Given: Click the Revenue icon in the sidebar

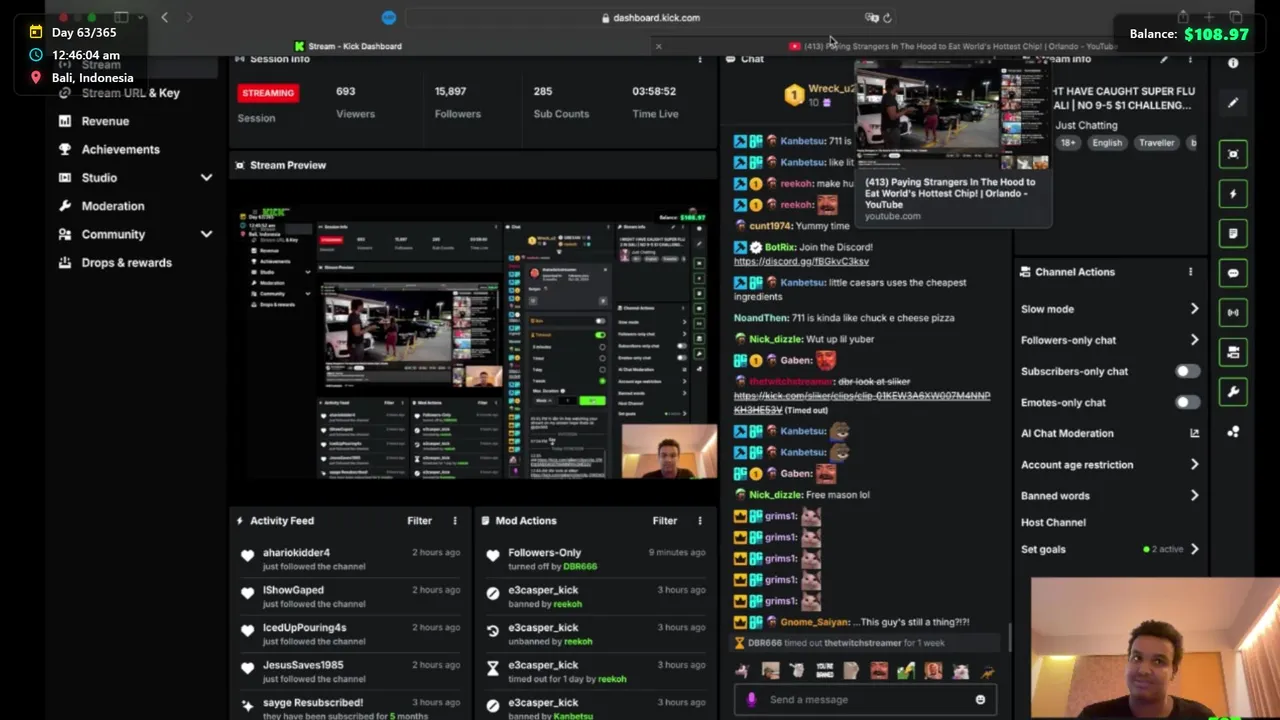Looking at the screenshot, I should pos(65,121).
